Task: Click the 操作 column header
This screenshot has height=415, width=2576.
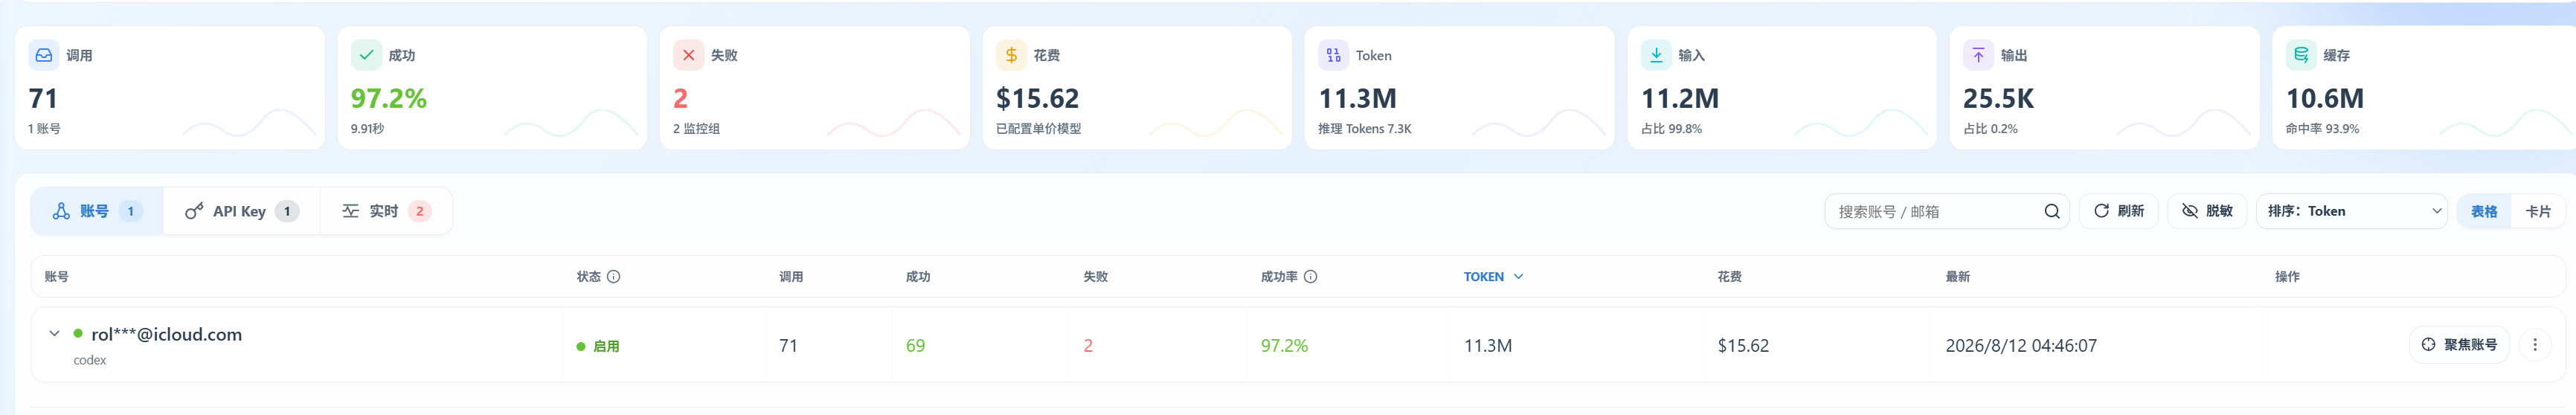Action: click(x=2287, y=277)
